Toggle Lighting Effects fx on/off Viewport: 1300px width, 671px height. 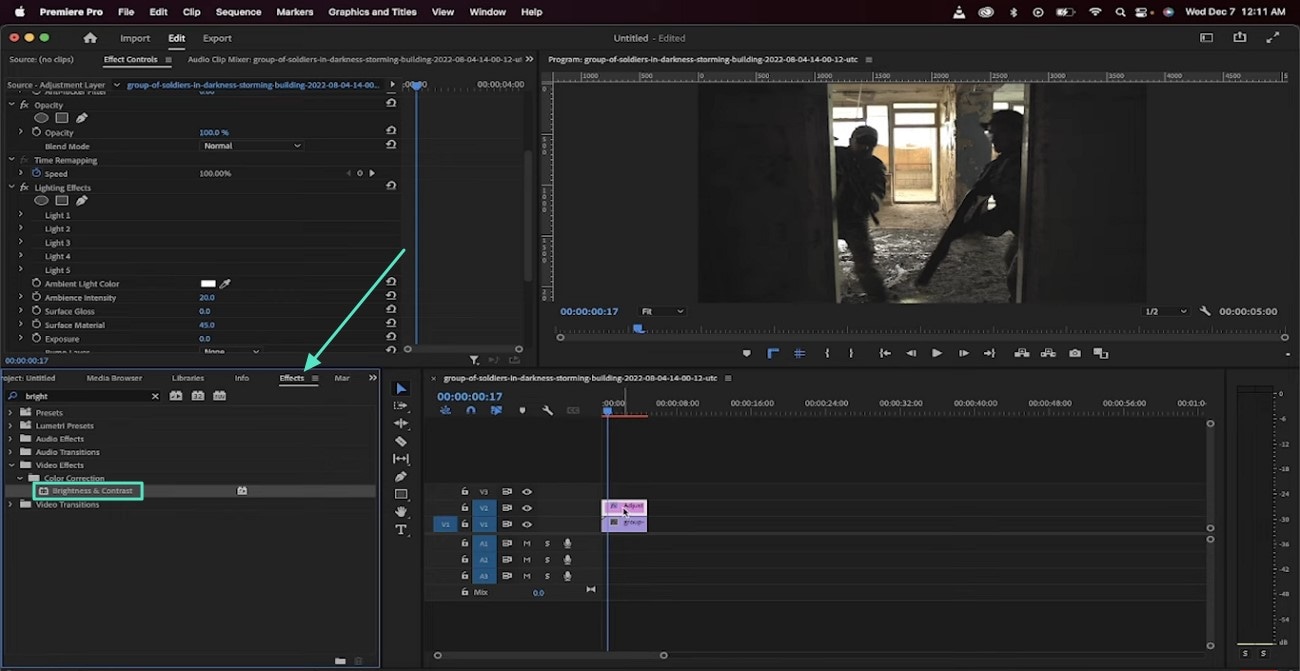click(24, 187)
